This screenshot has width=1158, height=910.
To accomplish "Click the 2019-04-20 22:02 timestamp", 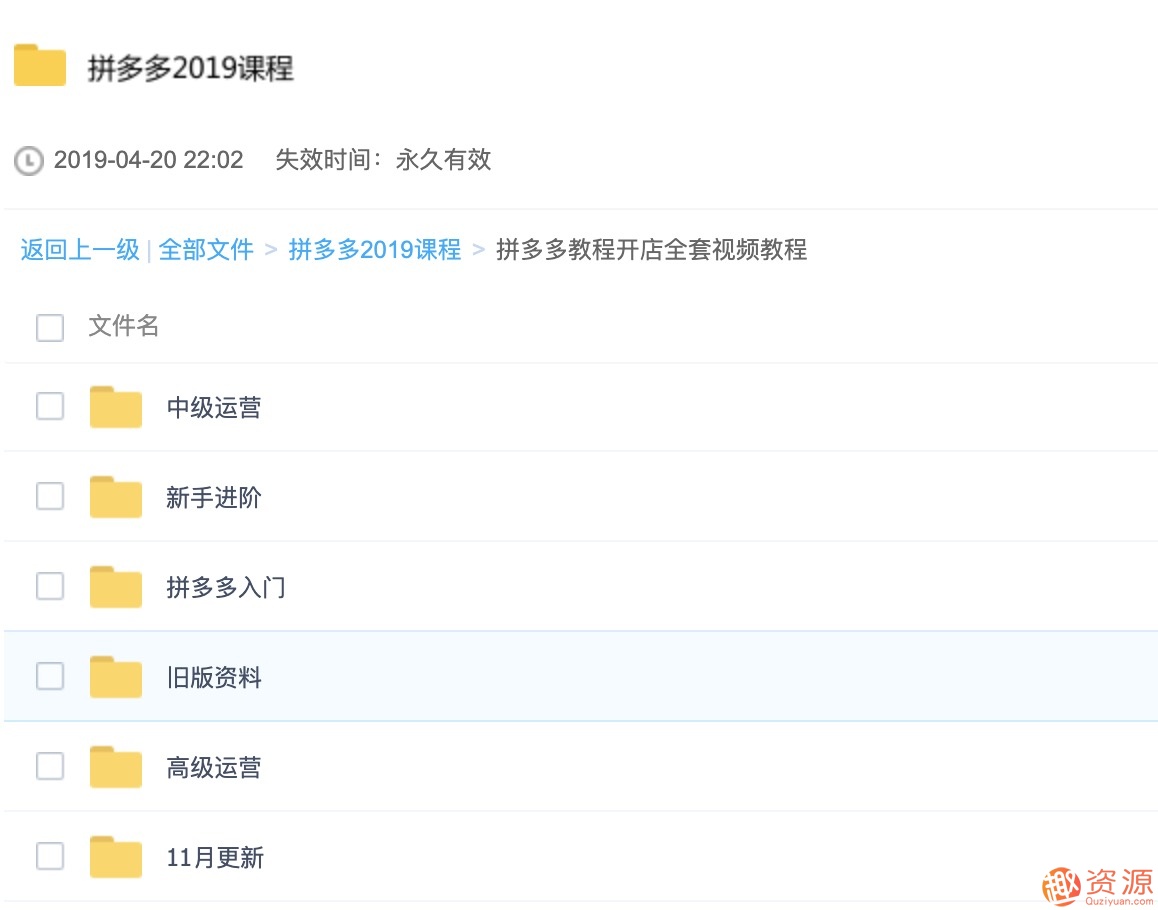I will coord(148,160).
